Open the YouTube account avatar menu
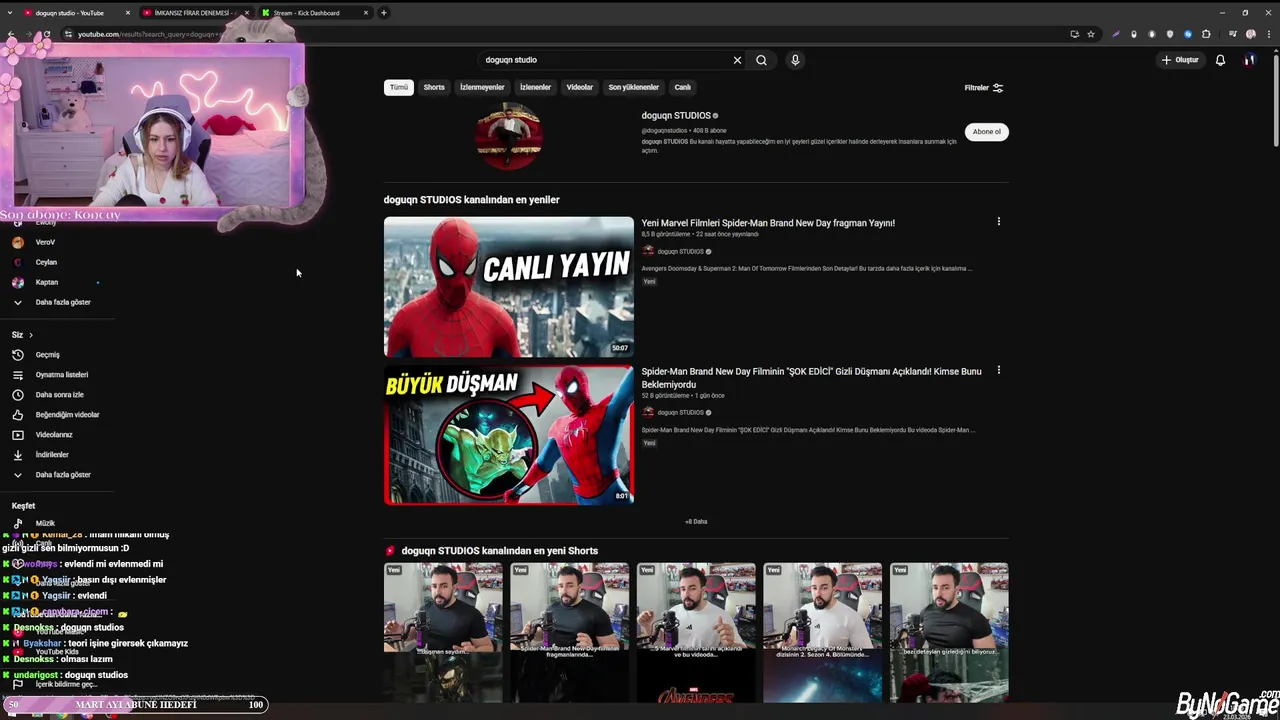 (x=1249, y=60)
